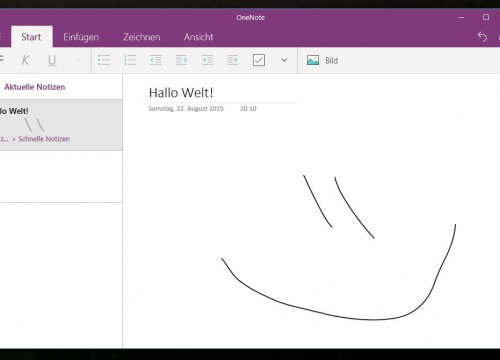Click the date Samstag, 22. August 2015

[186, 109]
